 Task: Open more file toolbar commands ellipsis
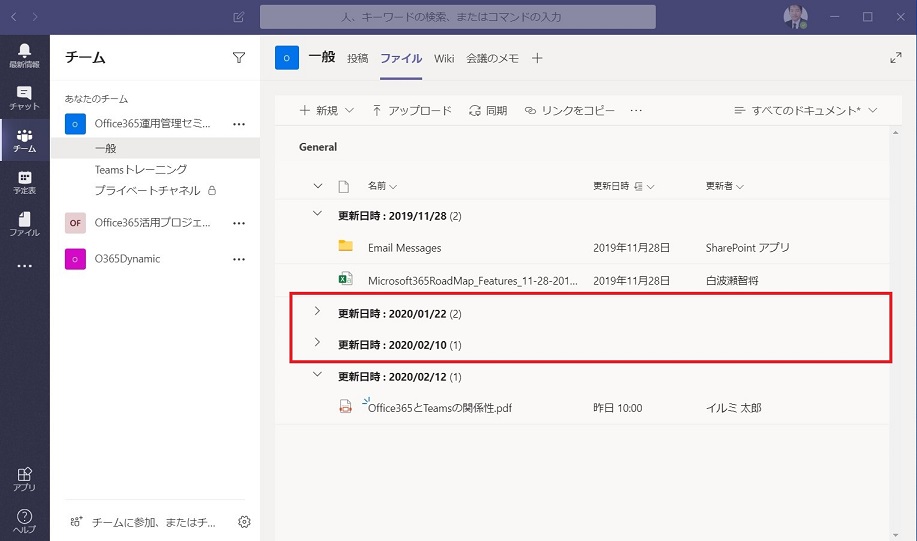(636, 111)
